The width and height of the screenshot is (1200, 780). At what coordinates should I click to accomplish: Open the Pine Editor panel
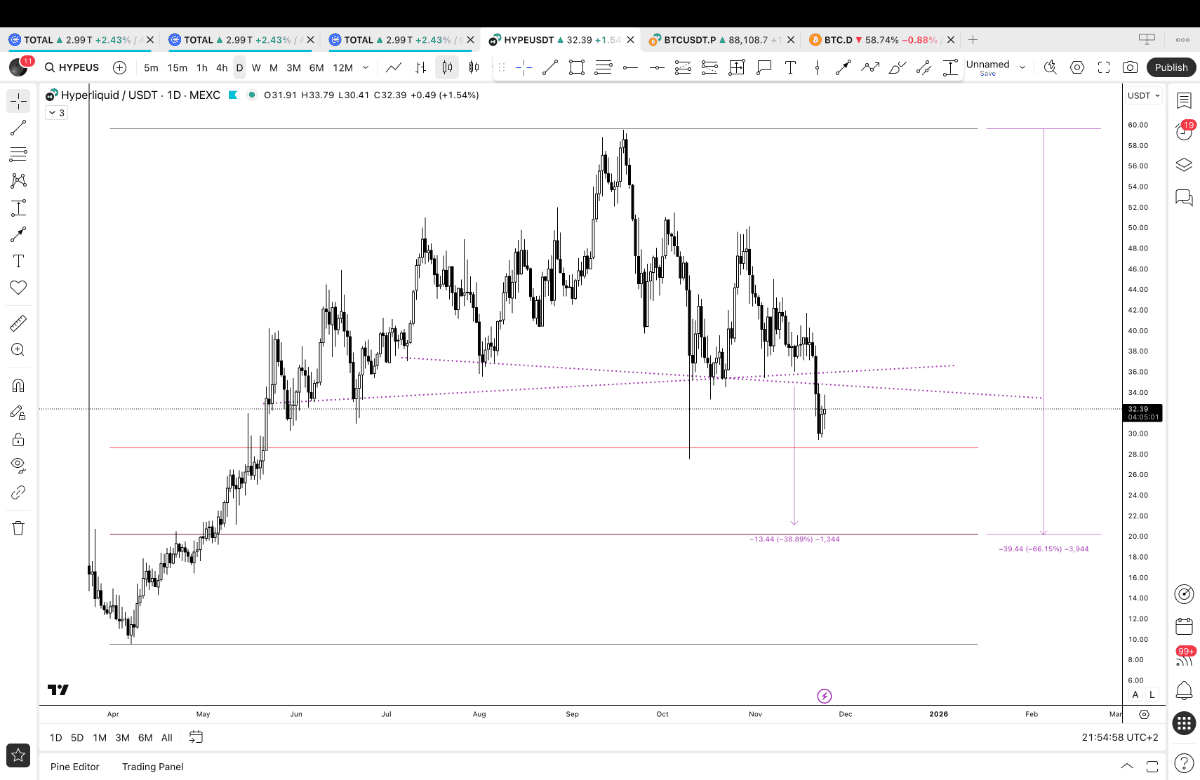pyautogui.click(x=75, y=766)
